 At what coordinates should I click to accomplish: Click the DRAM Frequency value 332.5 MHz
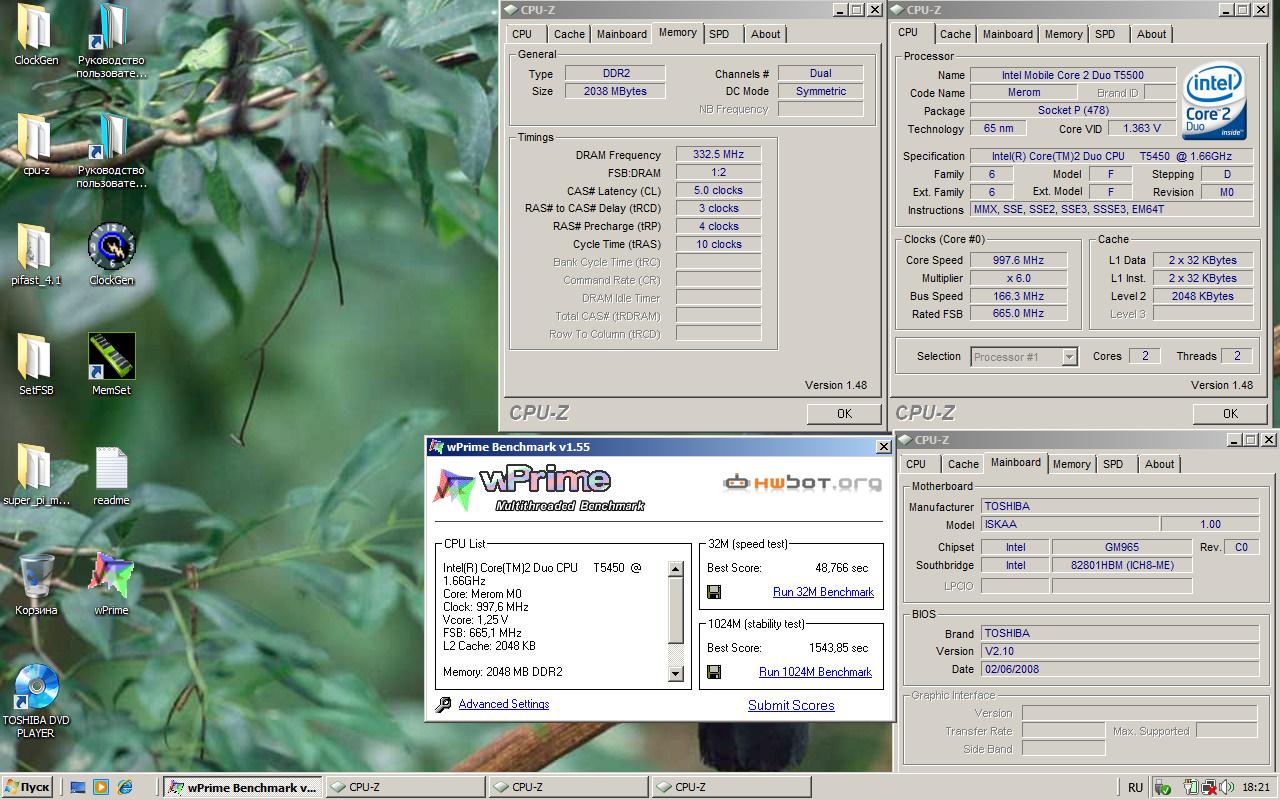(x=718, y=155)
